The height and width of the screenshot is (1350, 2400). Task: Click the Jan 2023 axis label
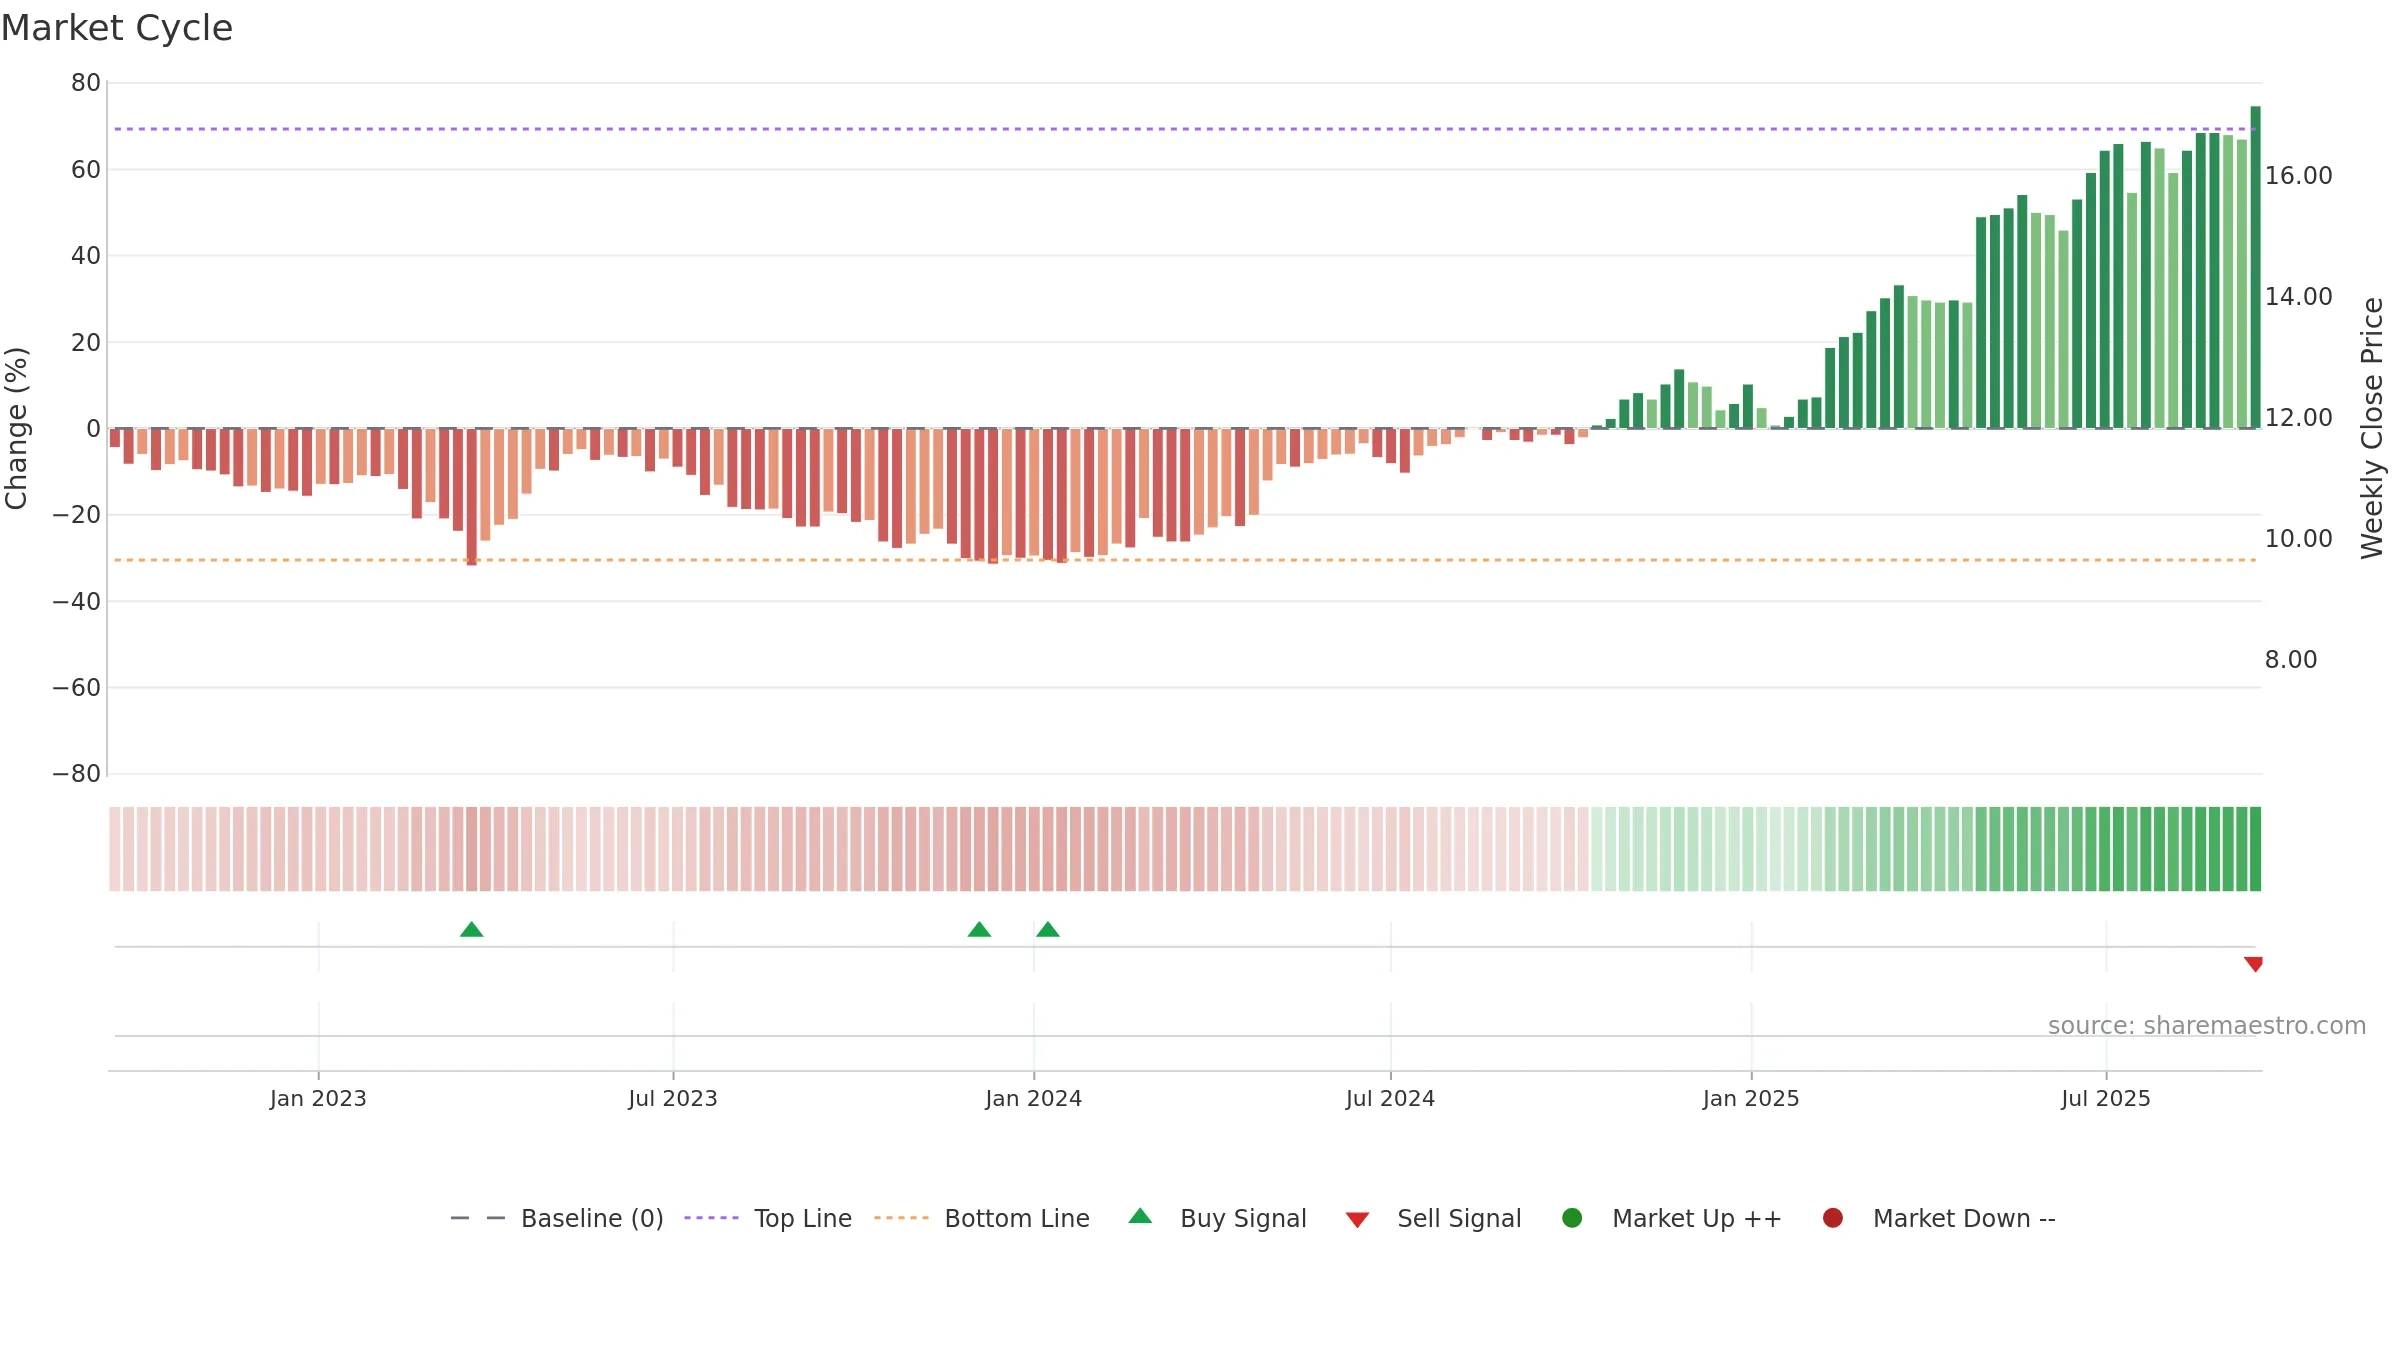(318, 1098)
